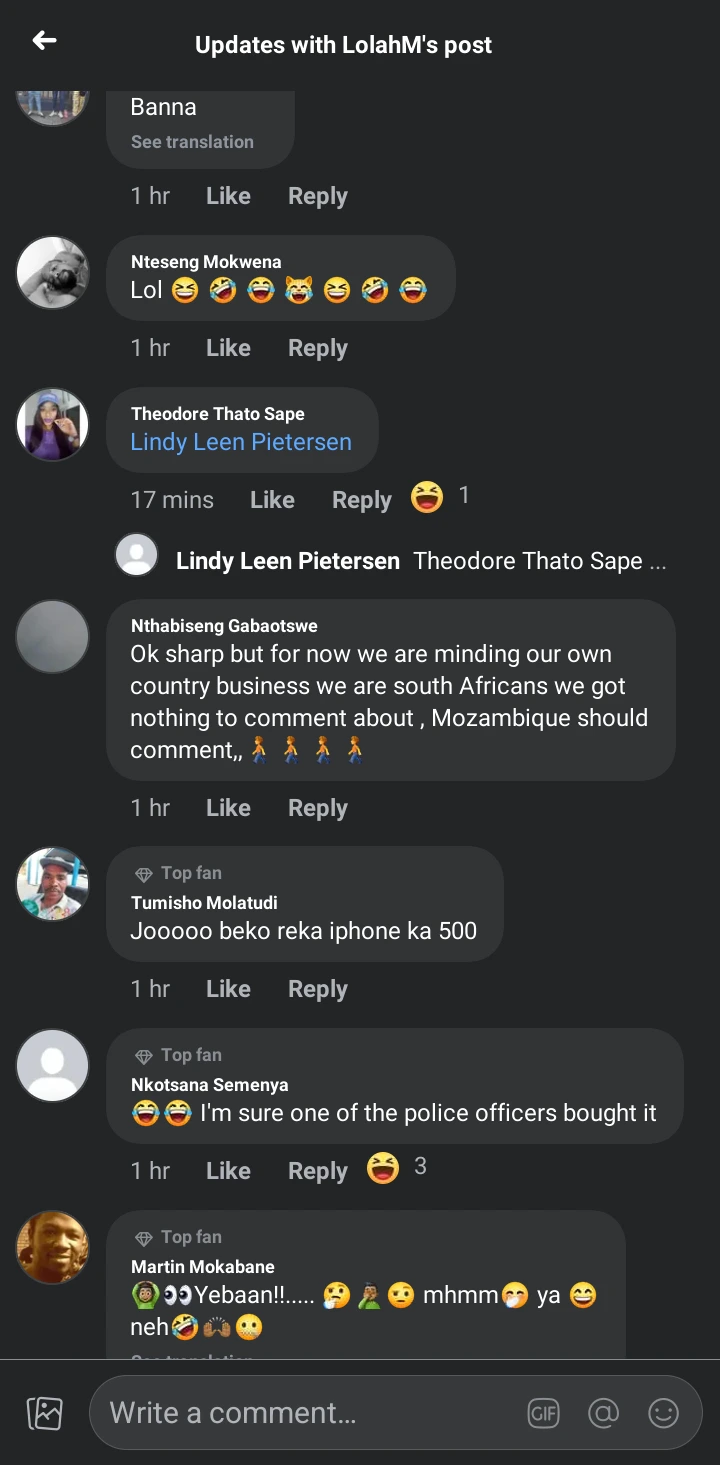Open the GIF picker icon
The width and height of the screenshot is (720, 1465).
pos(543,1413)
